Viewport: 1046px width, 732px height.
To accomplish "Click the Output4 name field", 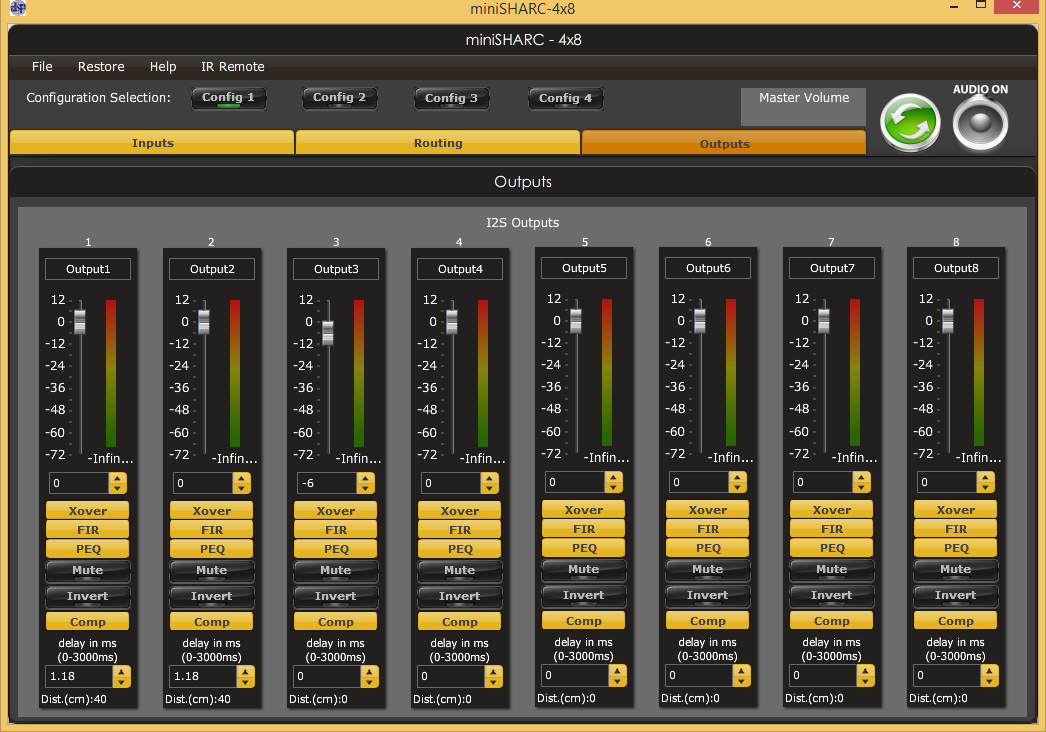I will [460, 269].
